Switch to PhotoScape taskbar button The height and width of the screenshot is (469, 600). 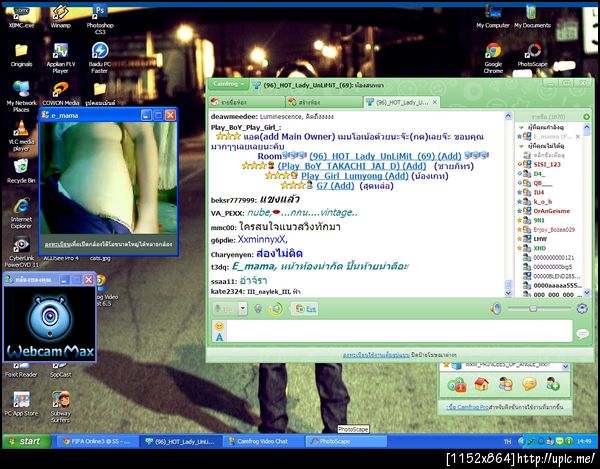346,441
